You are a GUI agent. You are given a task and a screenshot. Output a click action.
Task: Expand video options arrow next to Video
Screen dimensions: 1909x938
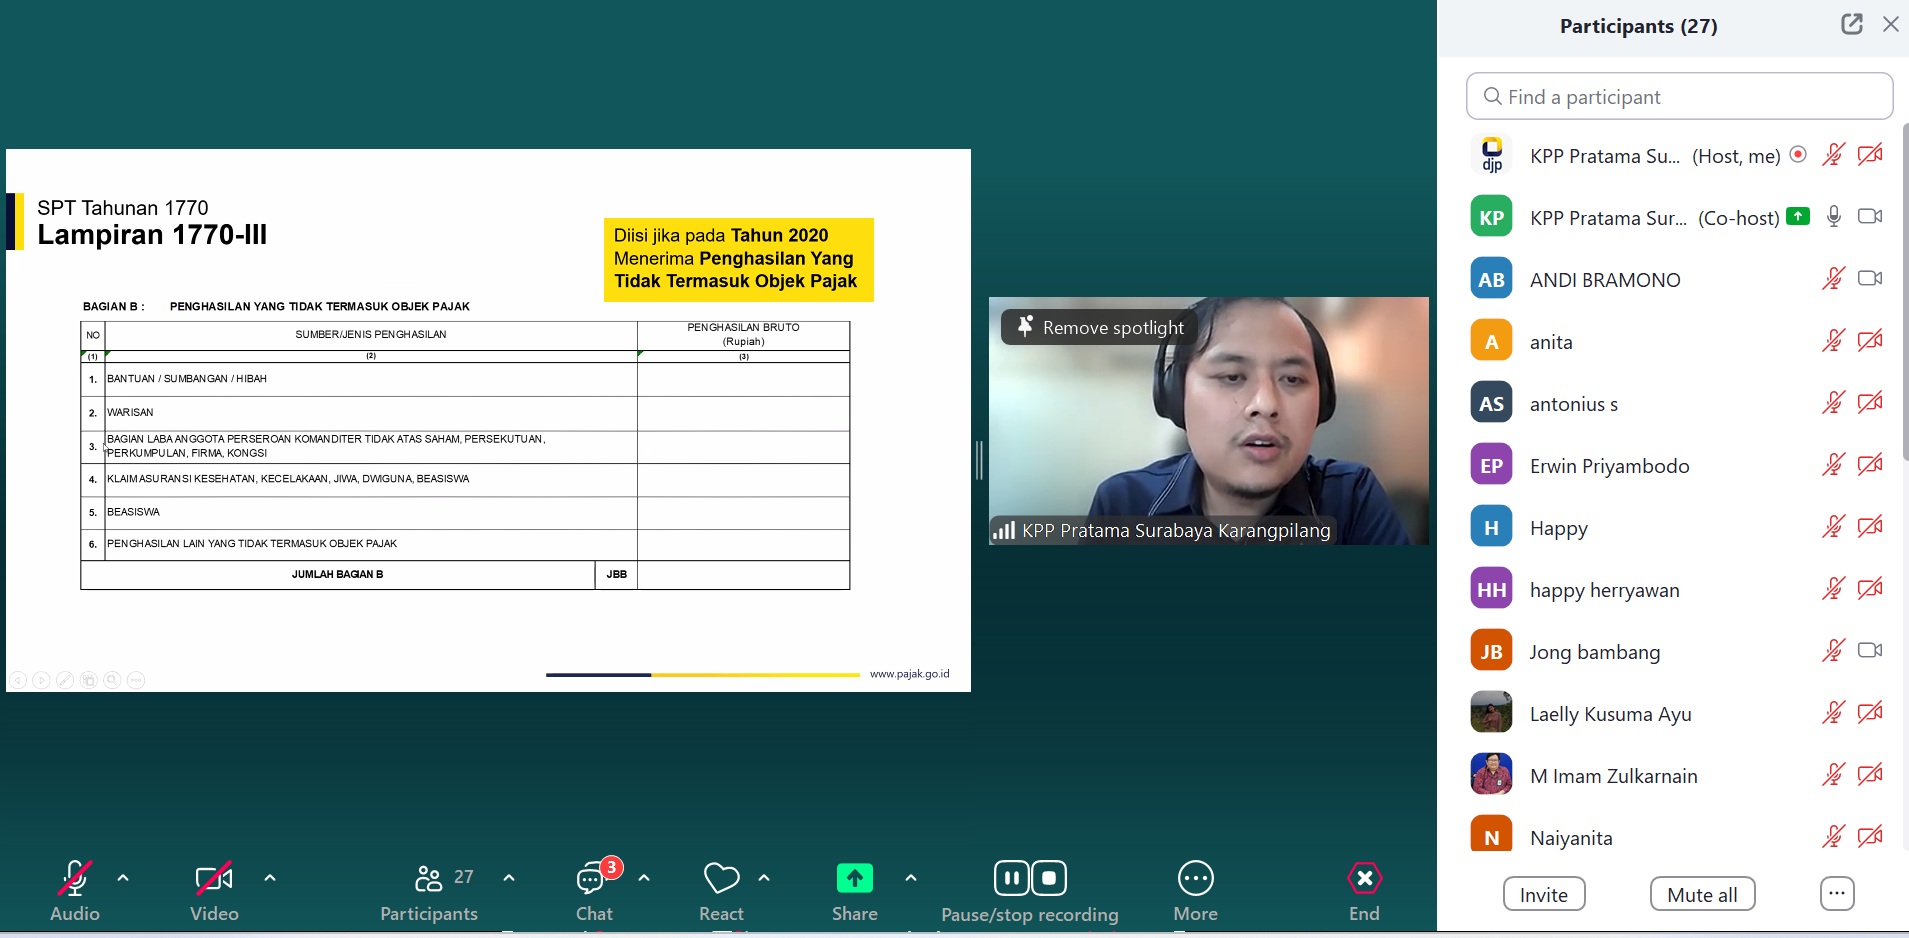270,878
